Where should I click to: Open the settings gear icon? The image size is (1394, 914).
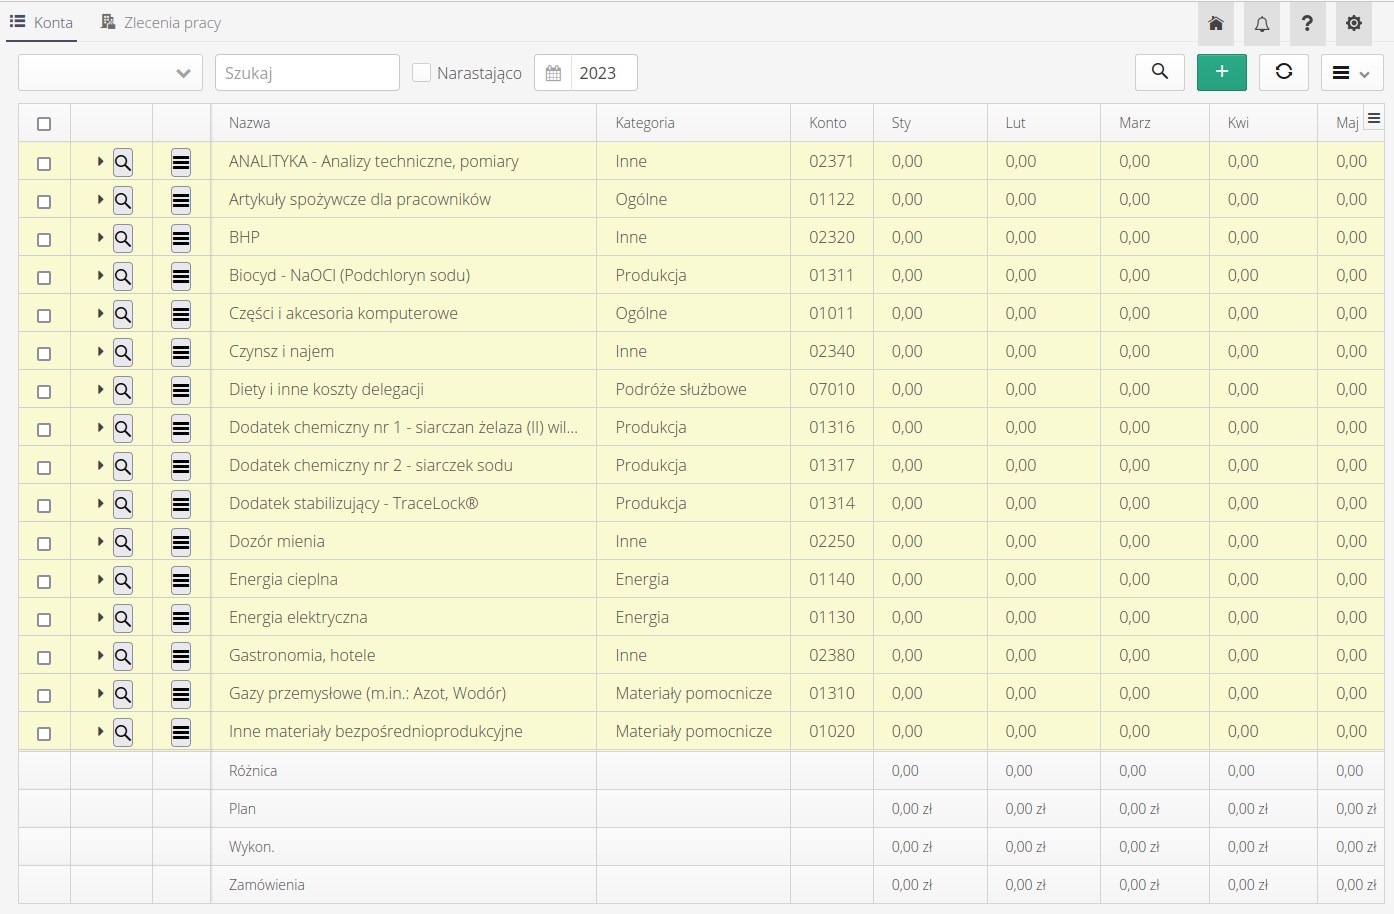pos(1353,23)
